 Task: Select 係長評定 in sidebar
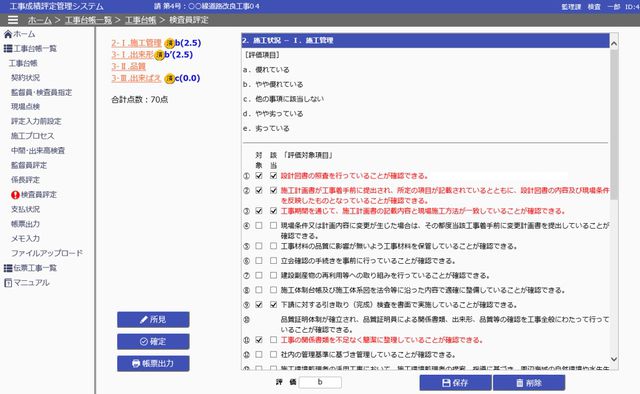click(x=25, y=180)
